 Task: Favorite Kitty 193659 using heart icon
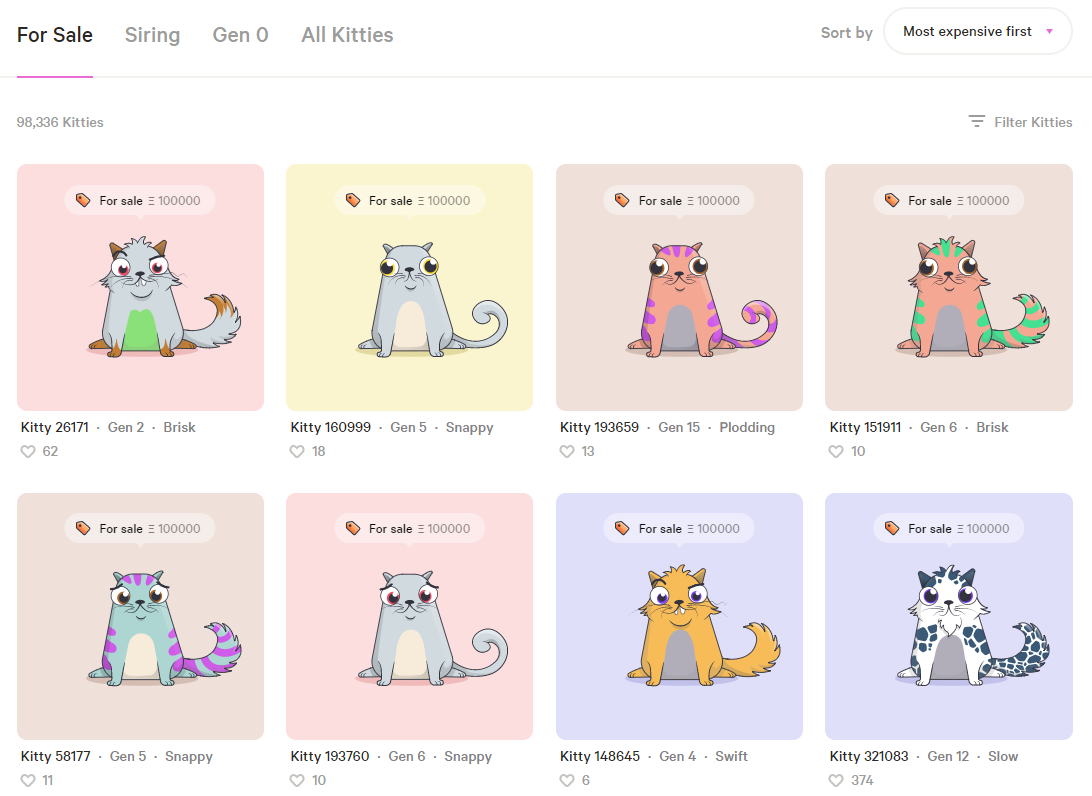click(567, 451)
